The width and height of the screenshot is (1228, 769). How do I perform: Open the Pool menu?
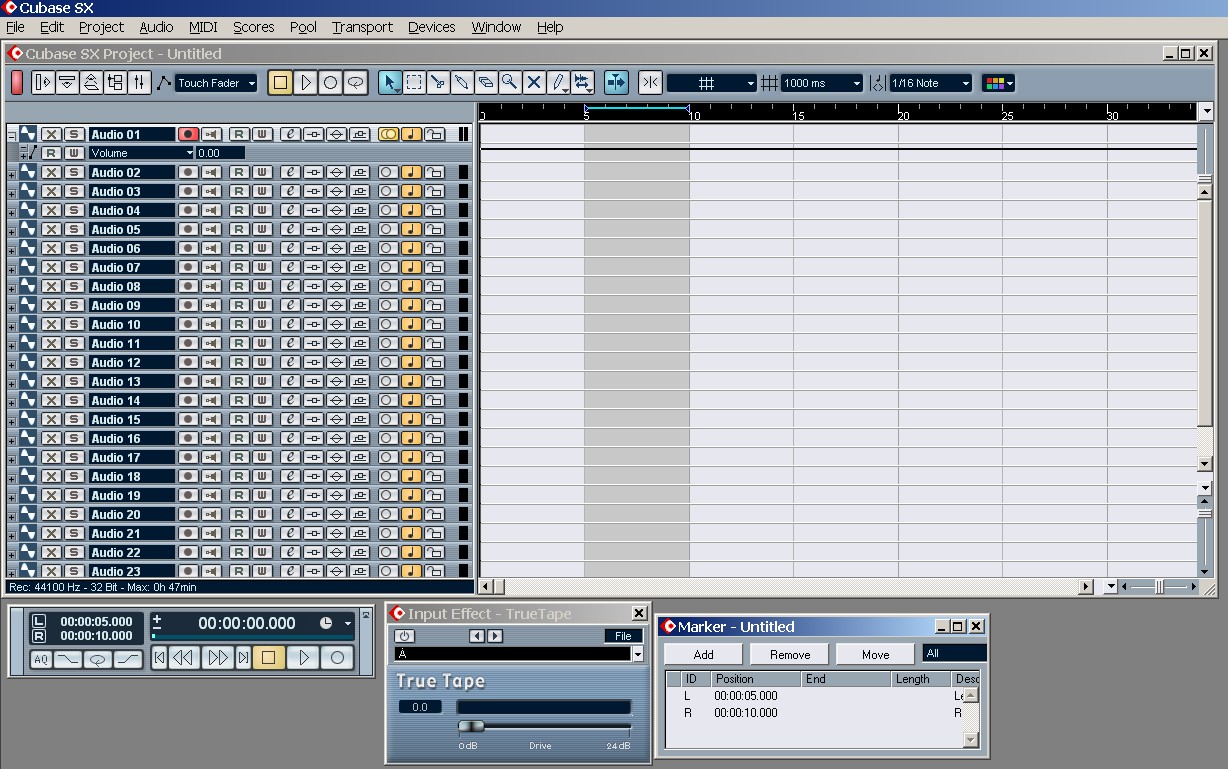click(303, 27)
